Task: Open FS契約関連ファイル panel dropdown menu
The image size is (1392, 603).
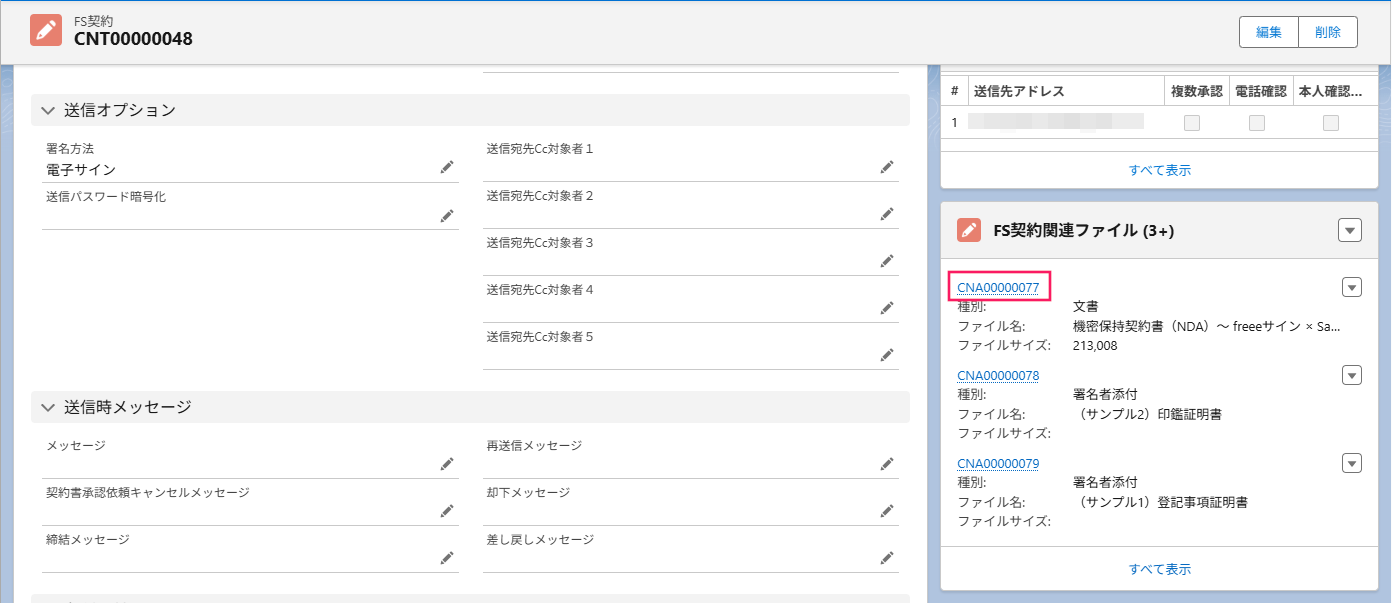Action: click(x=1350, y=231)
